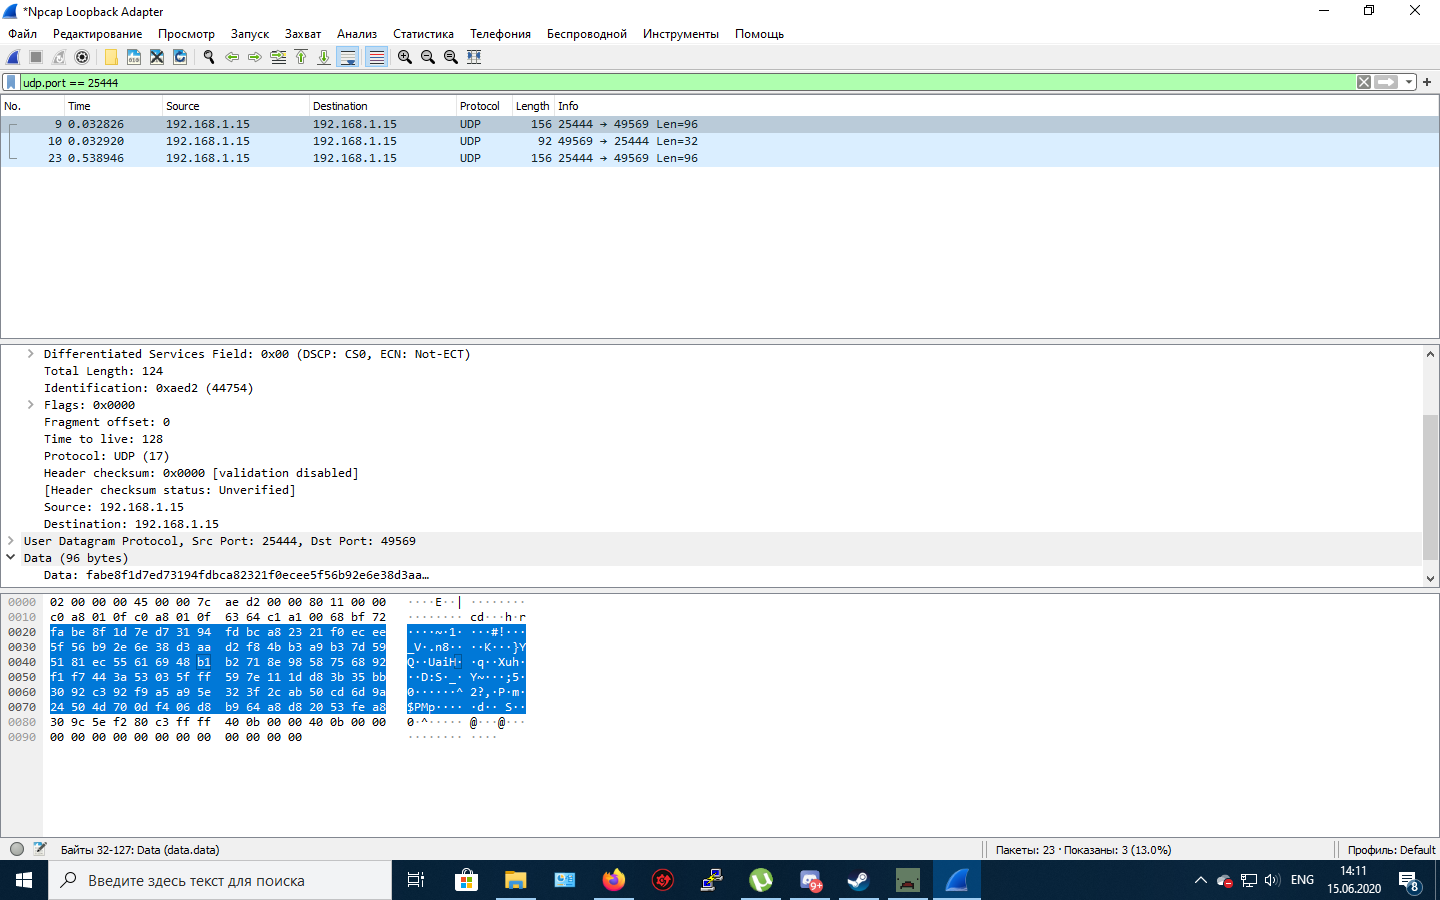Image resolution: width=1440 pixels, height=900 pixels.
Task: Add a display filter button
Action: point(1427,82)
